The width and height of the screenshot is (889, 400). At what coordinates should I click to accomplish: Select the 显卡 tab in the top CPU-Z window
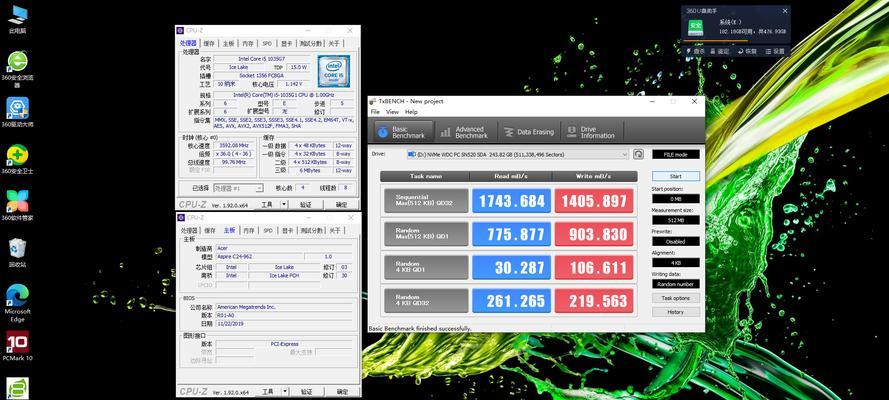pyautogui.click(x=286, y=44)
